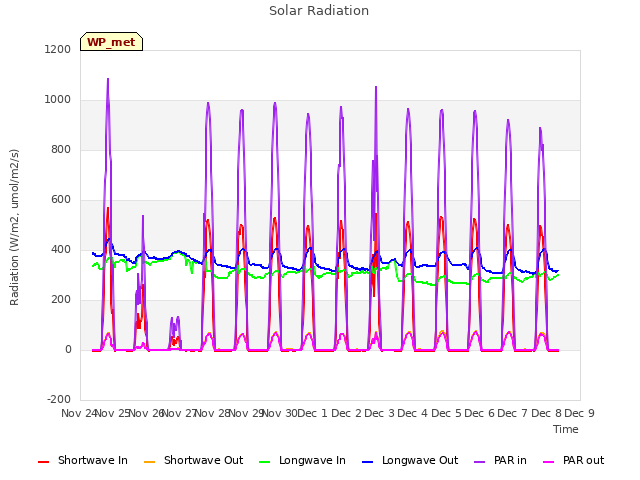Click the 400 y-axis tick label
Screen dimensions: 640x480
[61, 249]
